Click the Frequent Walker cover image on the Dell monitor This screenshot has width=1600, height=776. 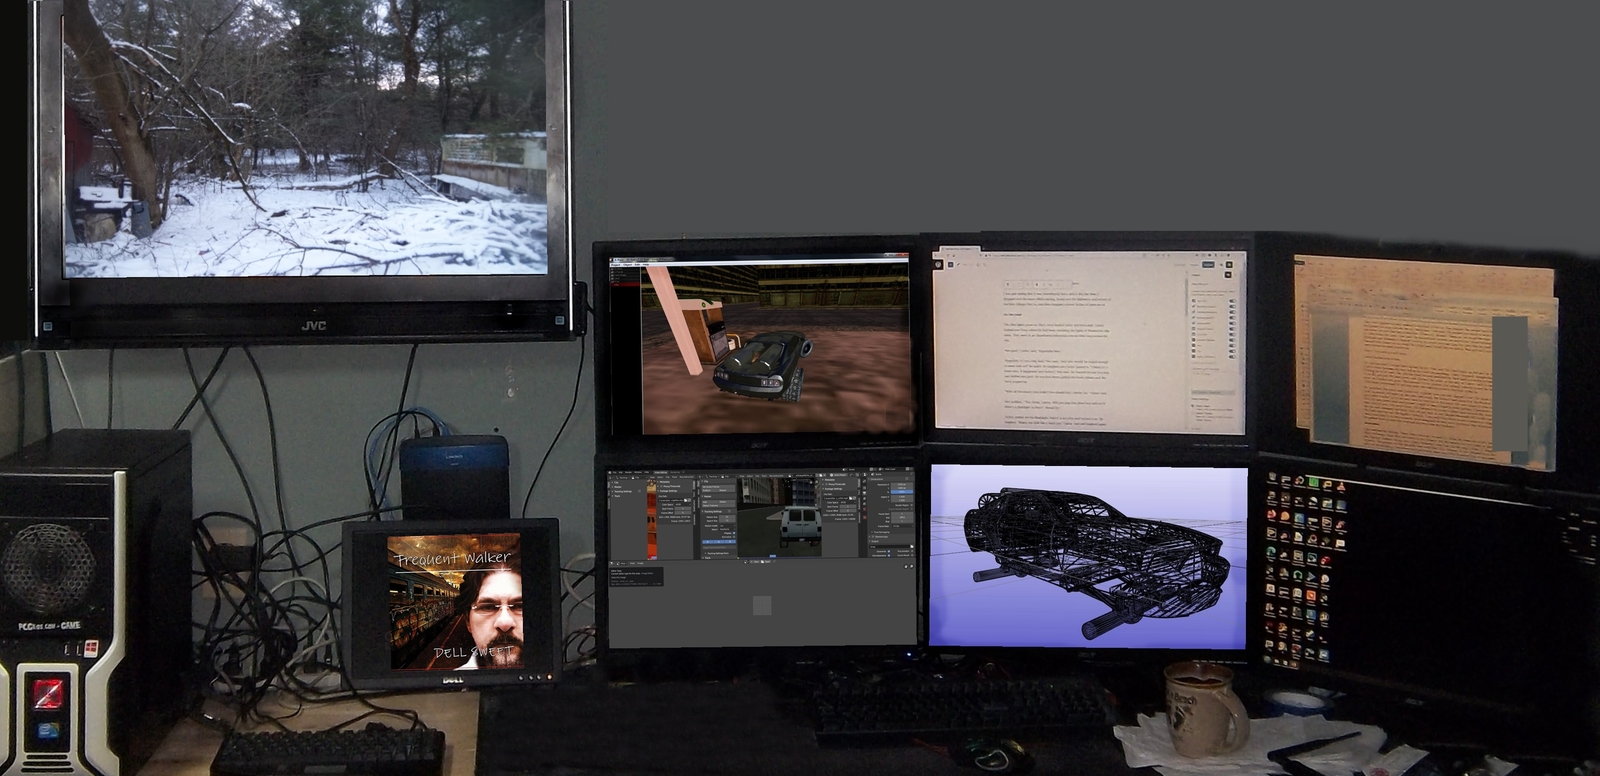[456, 602]
